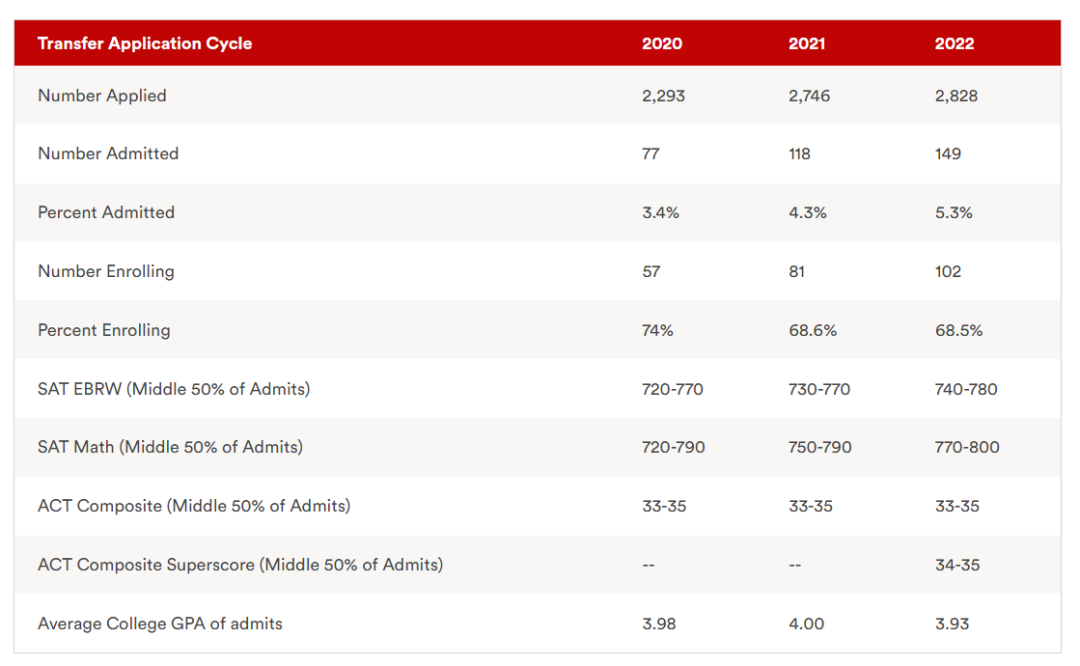Select the 2021 column header
This screenshot has height=666, width=1080.
(808, 43)
